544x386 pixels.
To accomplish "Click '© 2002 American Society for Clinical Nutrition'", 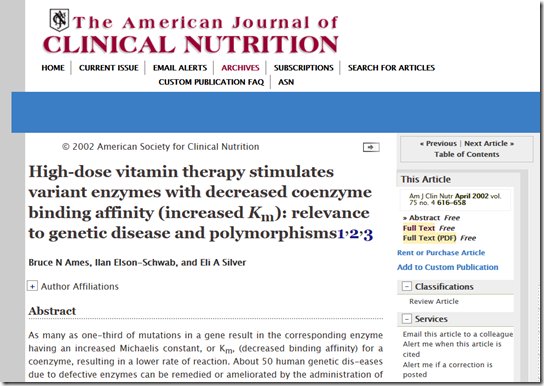I will click(x=160, y=147).
